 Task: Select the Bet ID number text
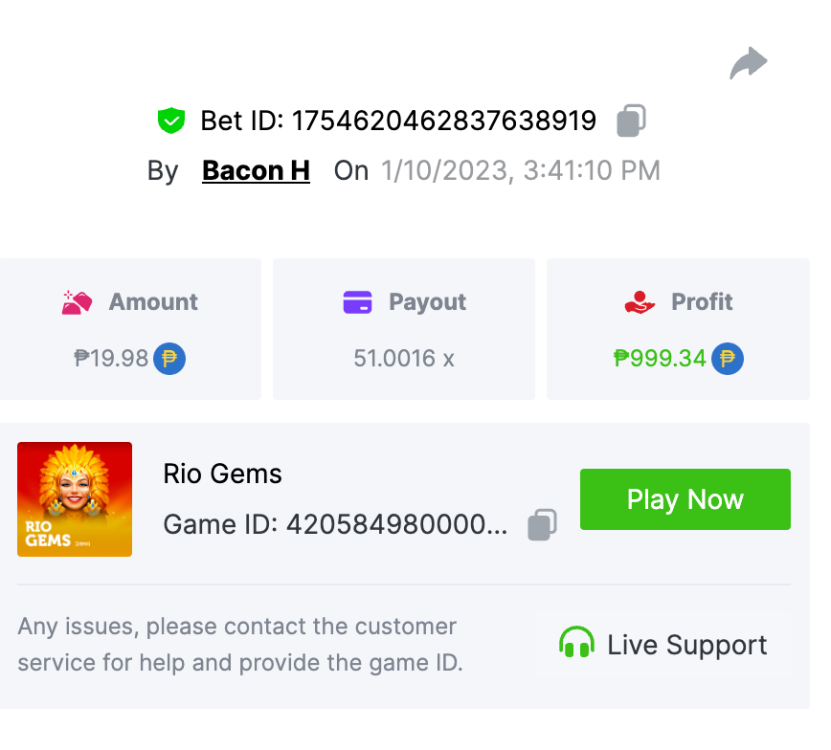(x=444, y=122)
